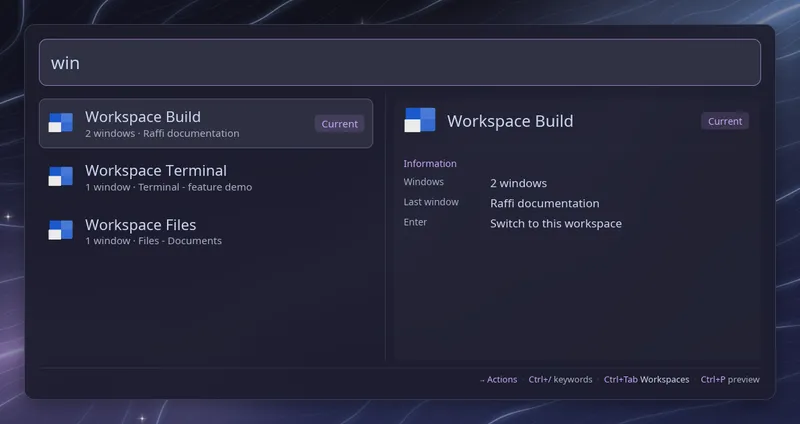Click '2 windows · Raffi documentation' subtitle

162,134
